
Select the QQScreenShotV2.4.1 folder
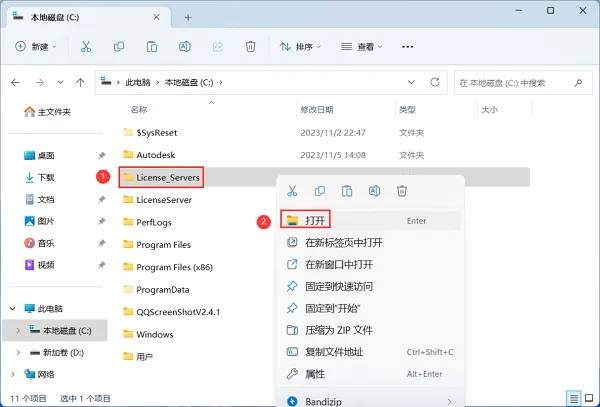click(x=172, y=312)
